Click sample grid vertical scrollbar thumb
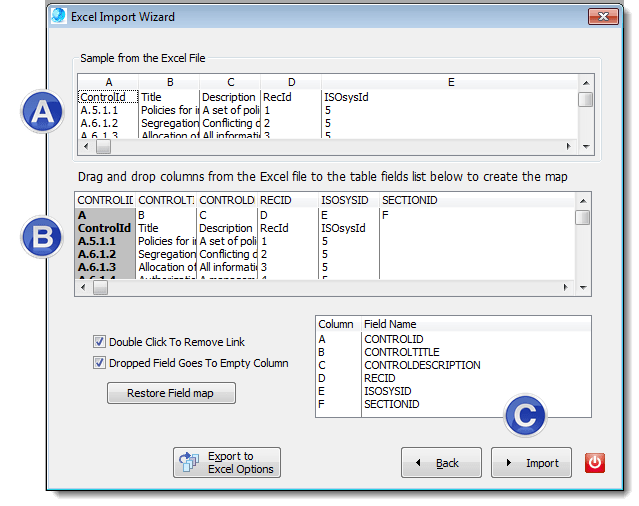Screen dimensions: 639x506 pyautogui.click(x=586, y=99)
